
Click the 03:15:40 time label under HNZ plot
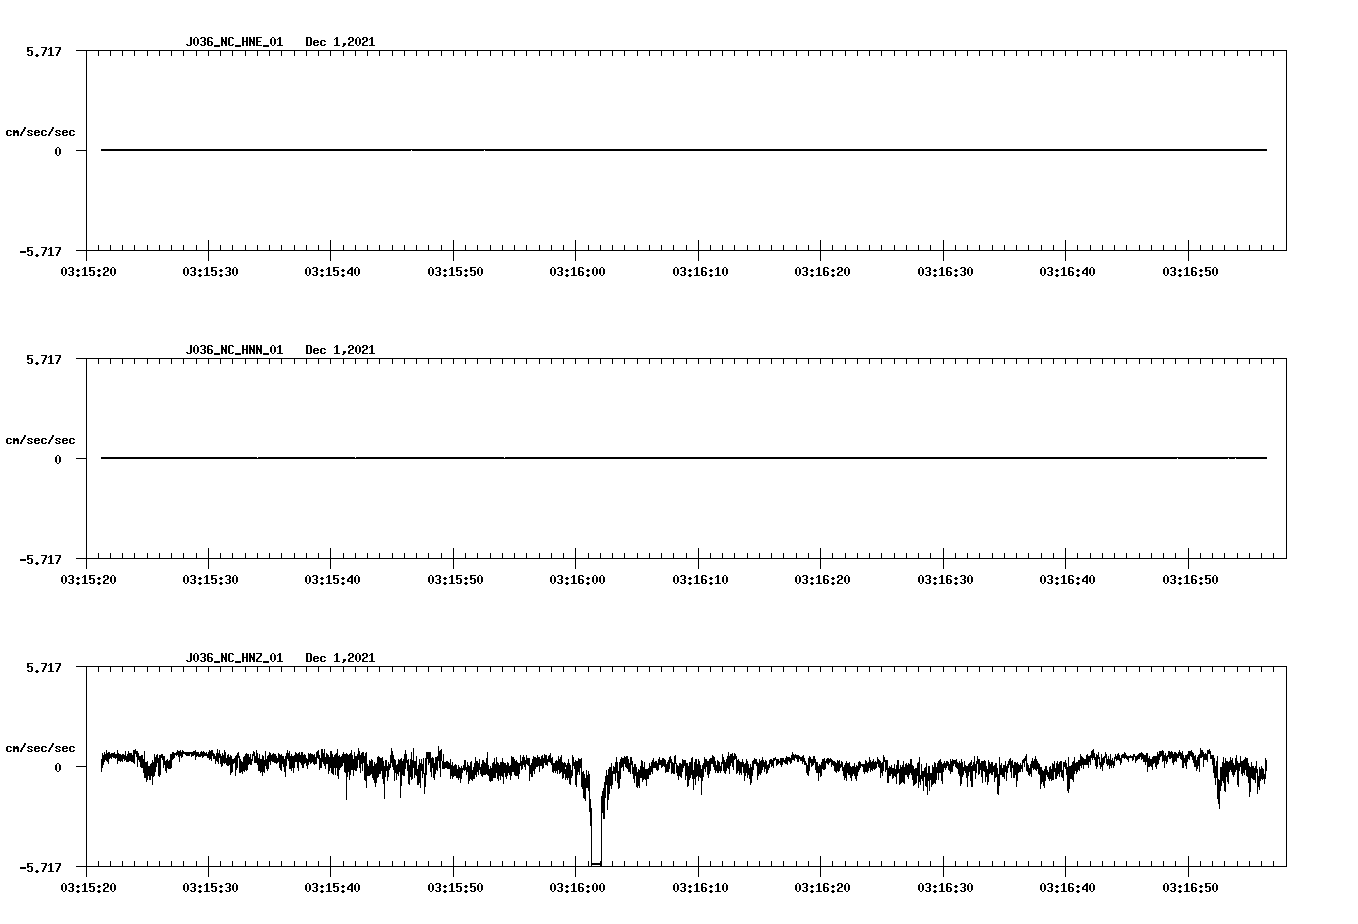tap(333, 888)
